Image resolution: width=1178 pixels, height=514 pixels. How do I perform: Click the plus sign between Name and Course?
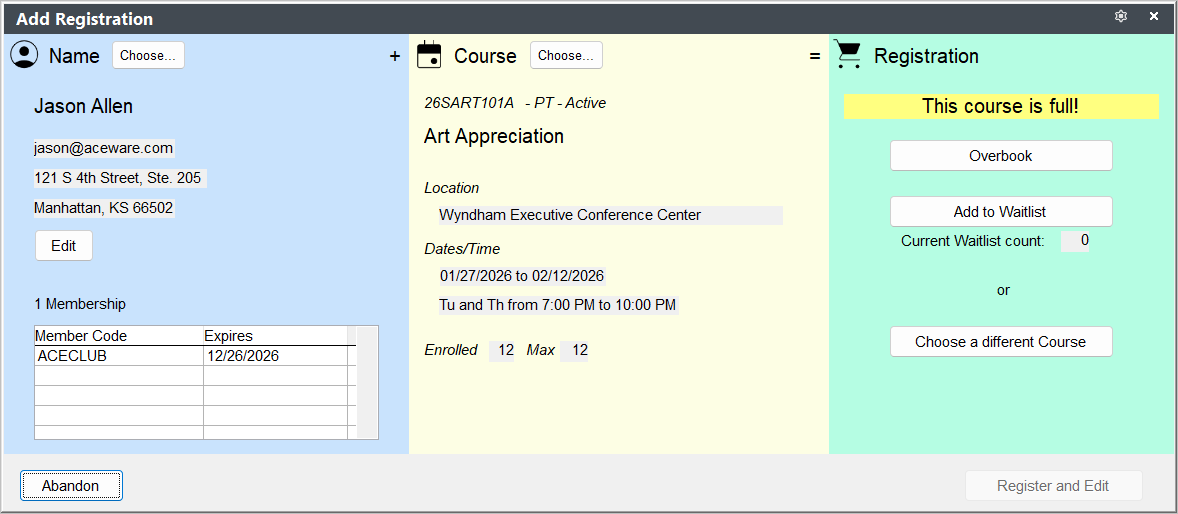click(395, 56)
